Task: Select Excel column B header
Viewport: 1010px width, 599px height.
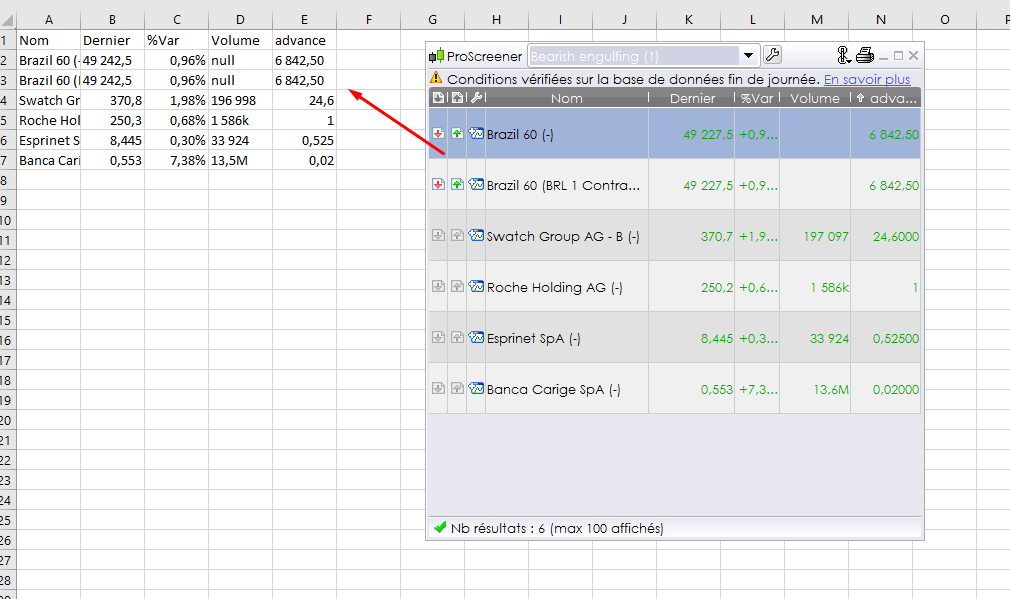Action: tap(112, 19)
